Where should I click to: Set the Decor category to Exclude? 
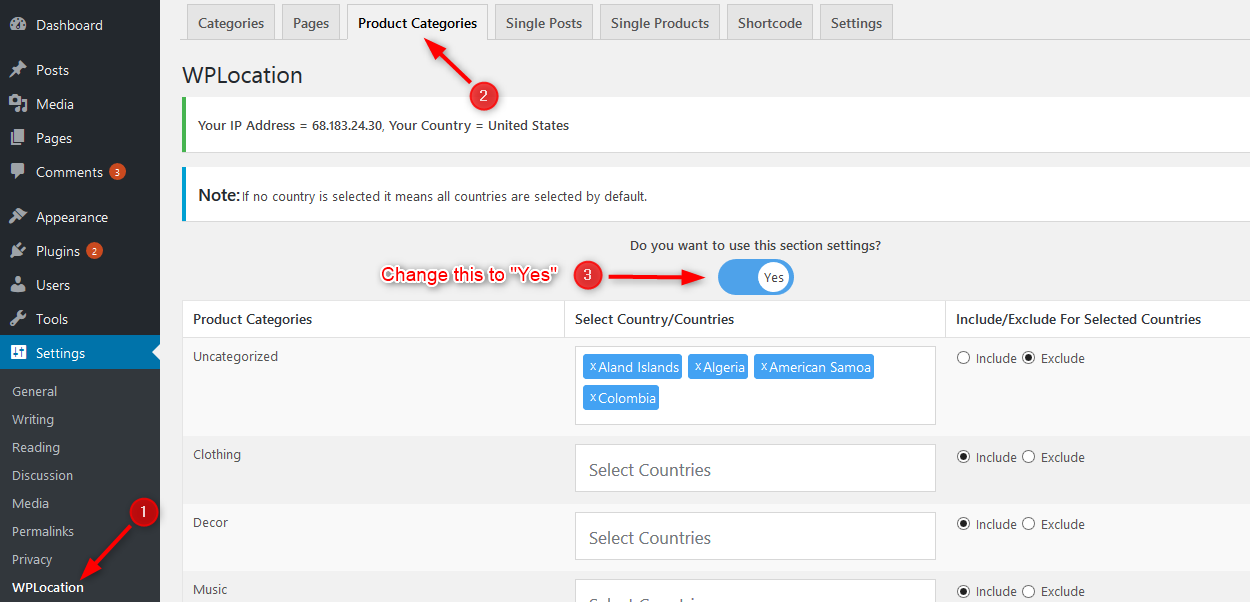pos(1028,524)
